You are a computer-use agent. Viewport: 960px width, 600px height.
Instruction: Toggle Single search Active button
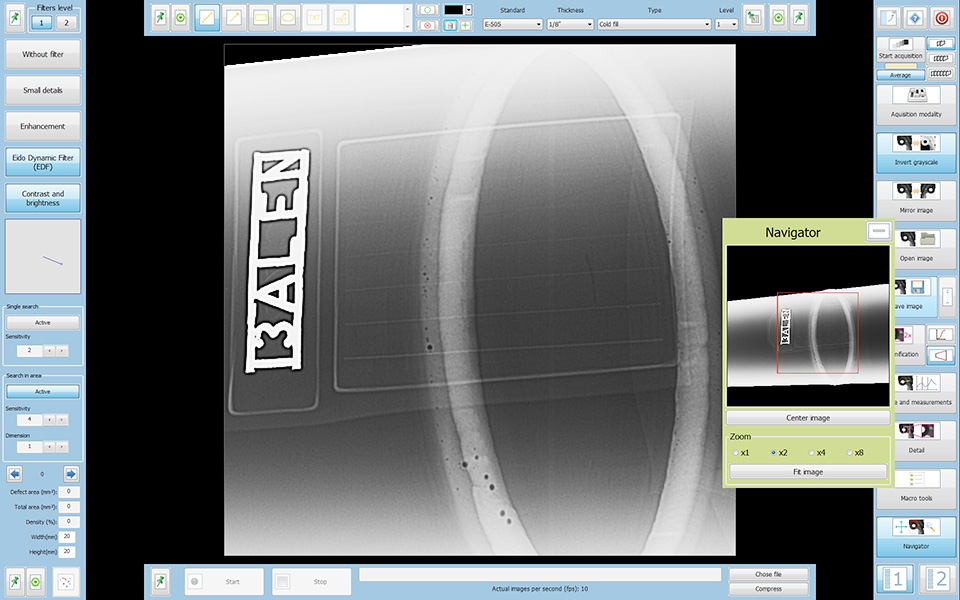(x=43, y=323)
